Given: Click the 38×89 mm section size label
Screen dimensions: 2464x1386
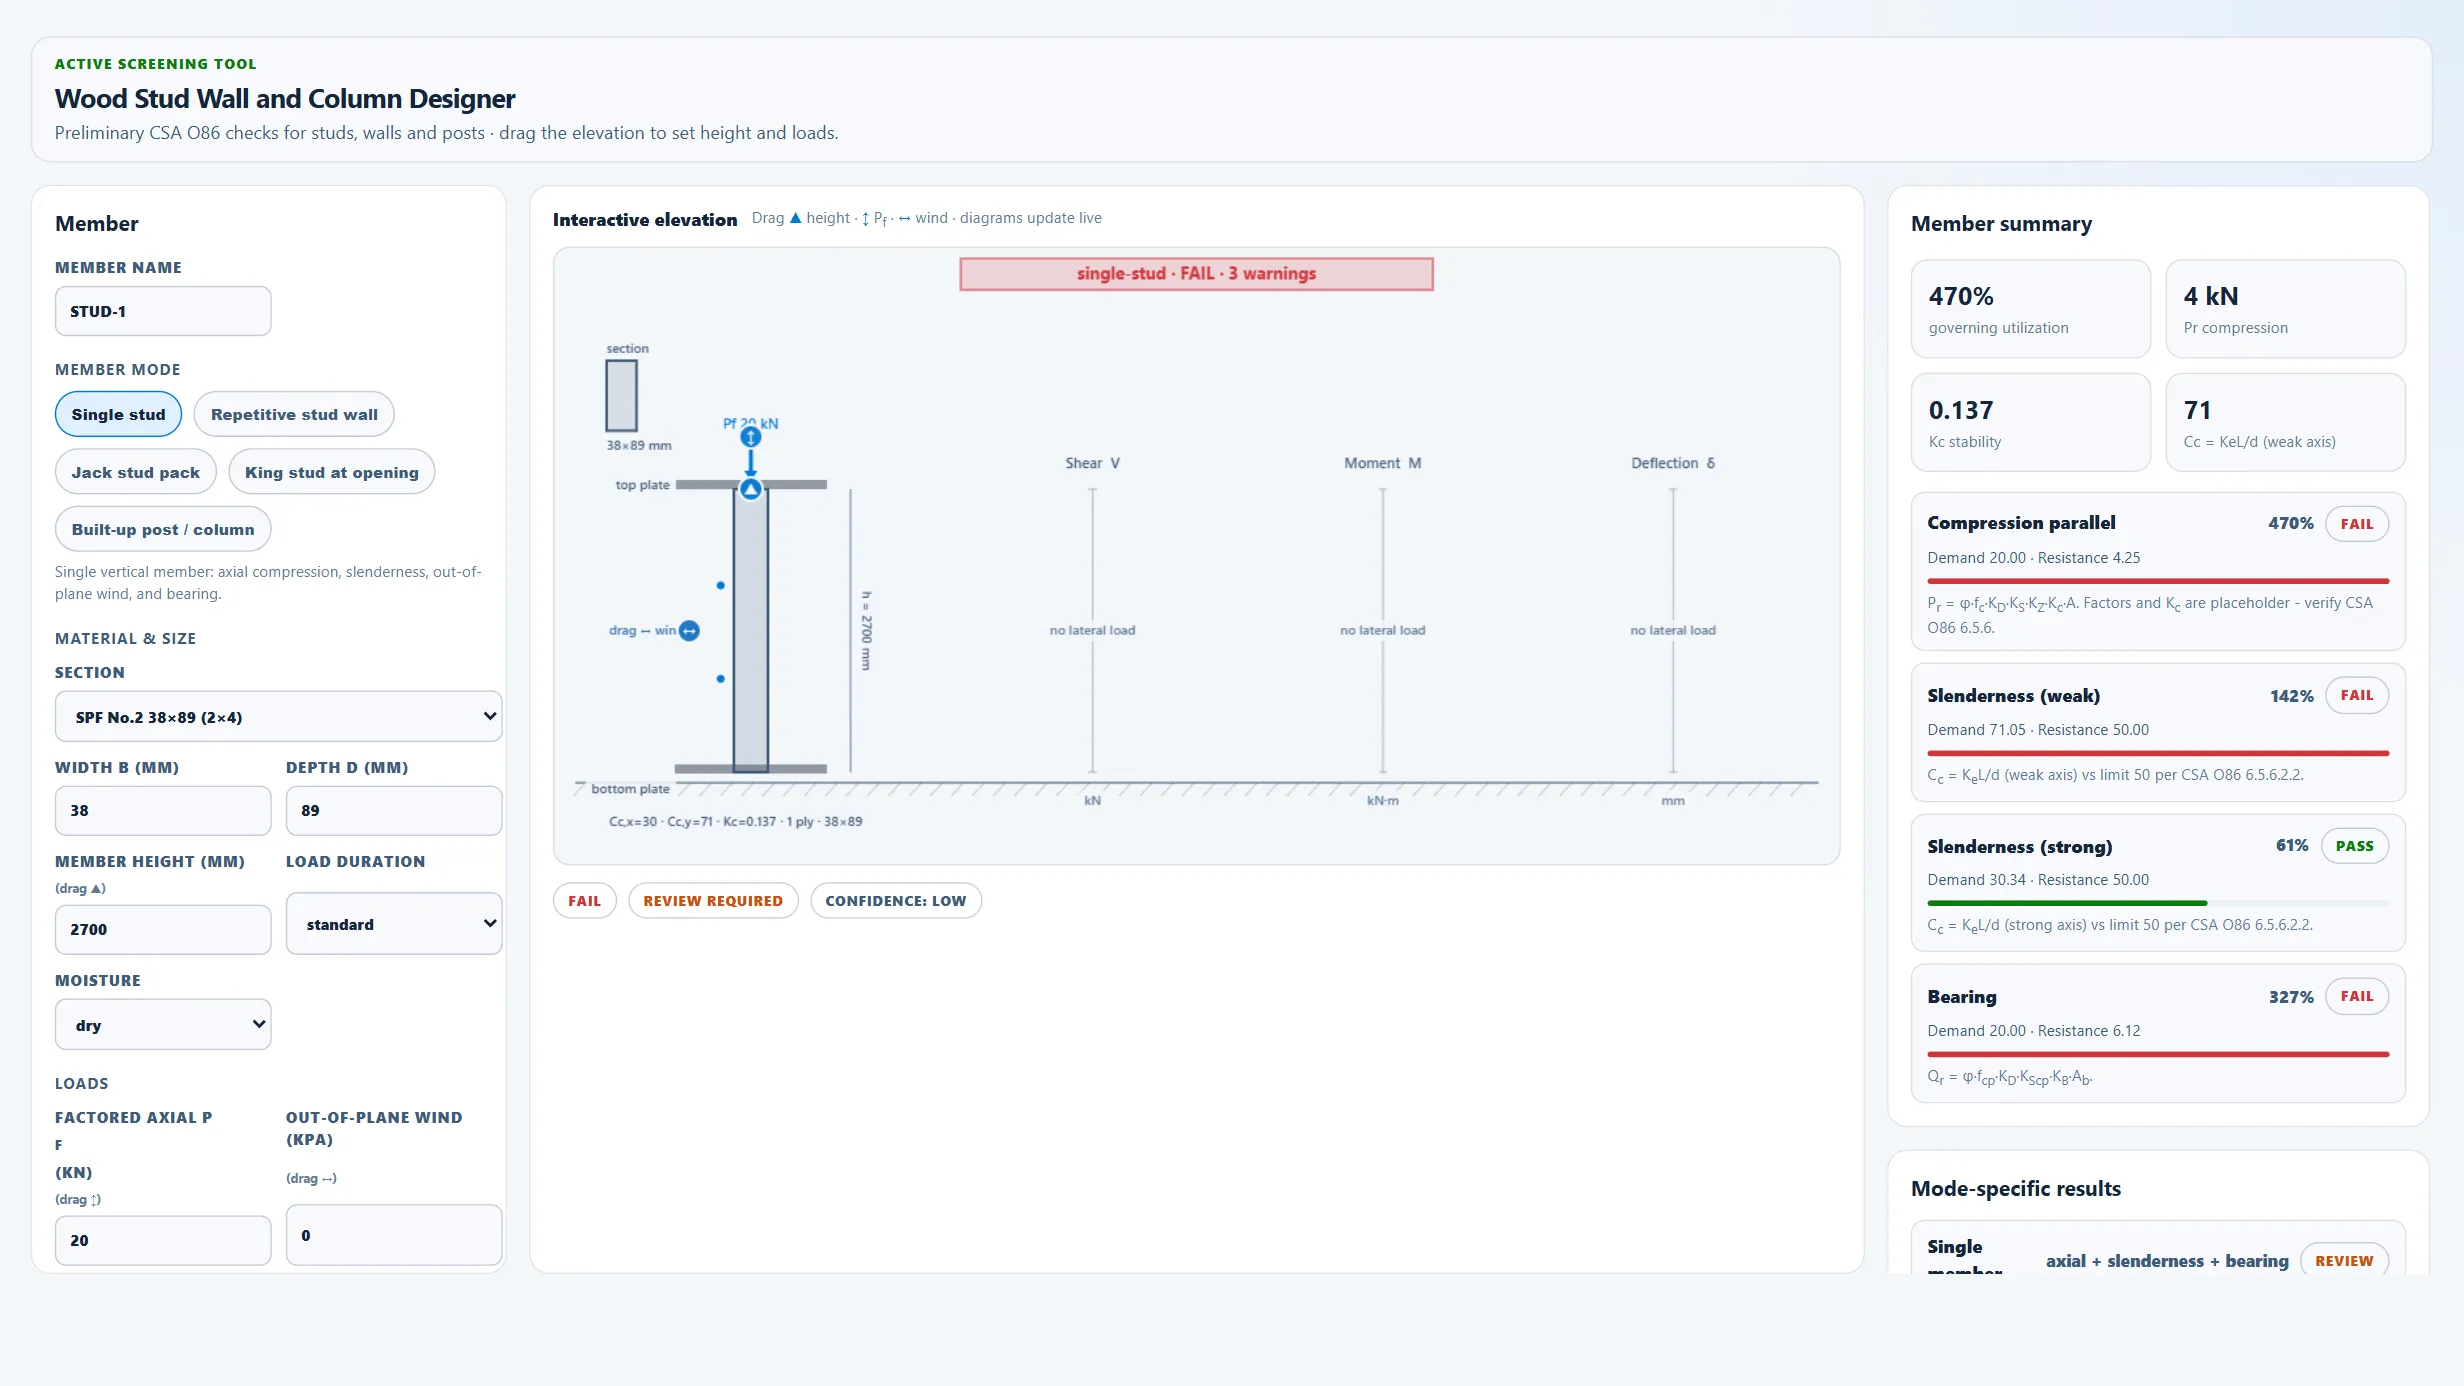Looking at the screenshot, I should [638, 445].
